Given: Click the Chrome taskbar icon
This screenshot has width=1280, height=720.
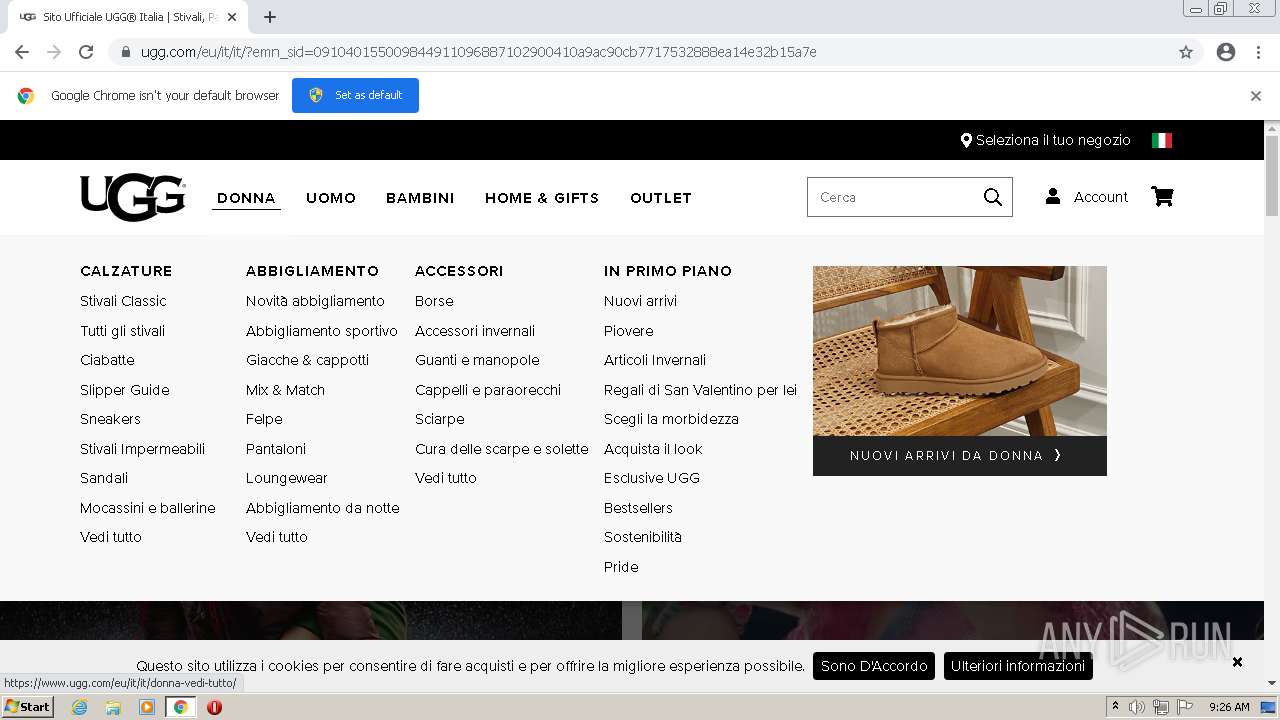Looking at the screenshot, I should (x=180, y=707).
